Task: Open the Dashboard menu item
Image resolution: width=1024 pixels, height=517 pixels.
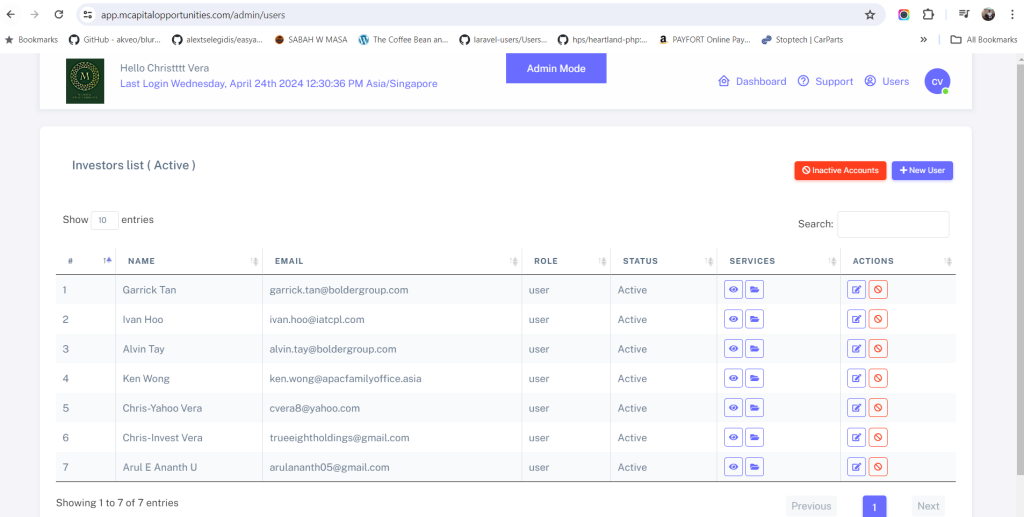Action: tap(752, 82)
